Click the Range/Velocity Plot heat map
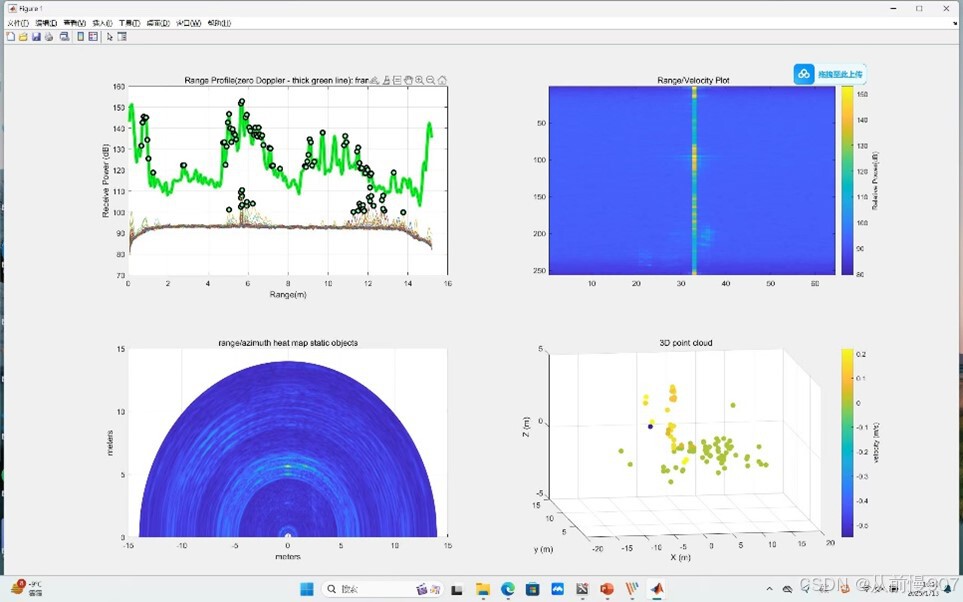Screen dimensions: 963x602 tap(692, 181)
